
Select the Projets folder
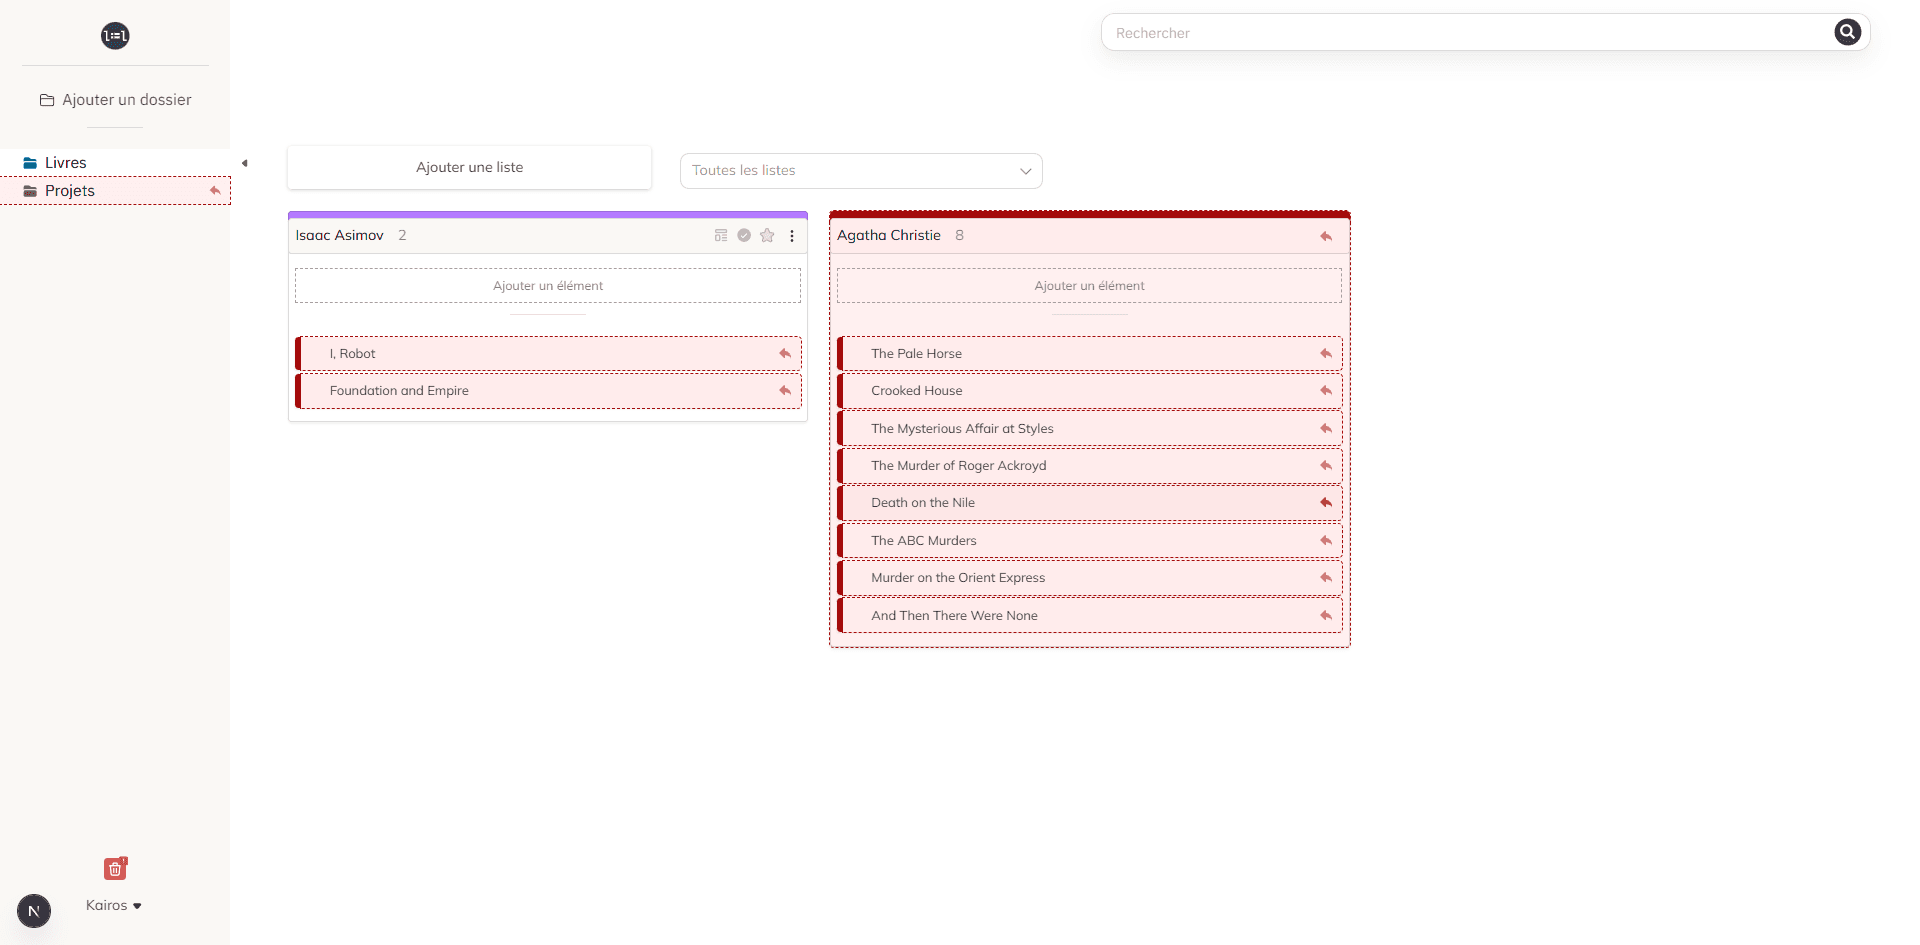click(115, 191)
